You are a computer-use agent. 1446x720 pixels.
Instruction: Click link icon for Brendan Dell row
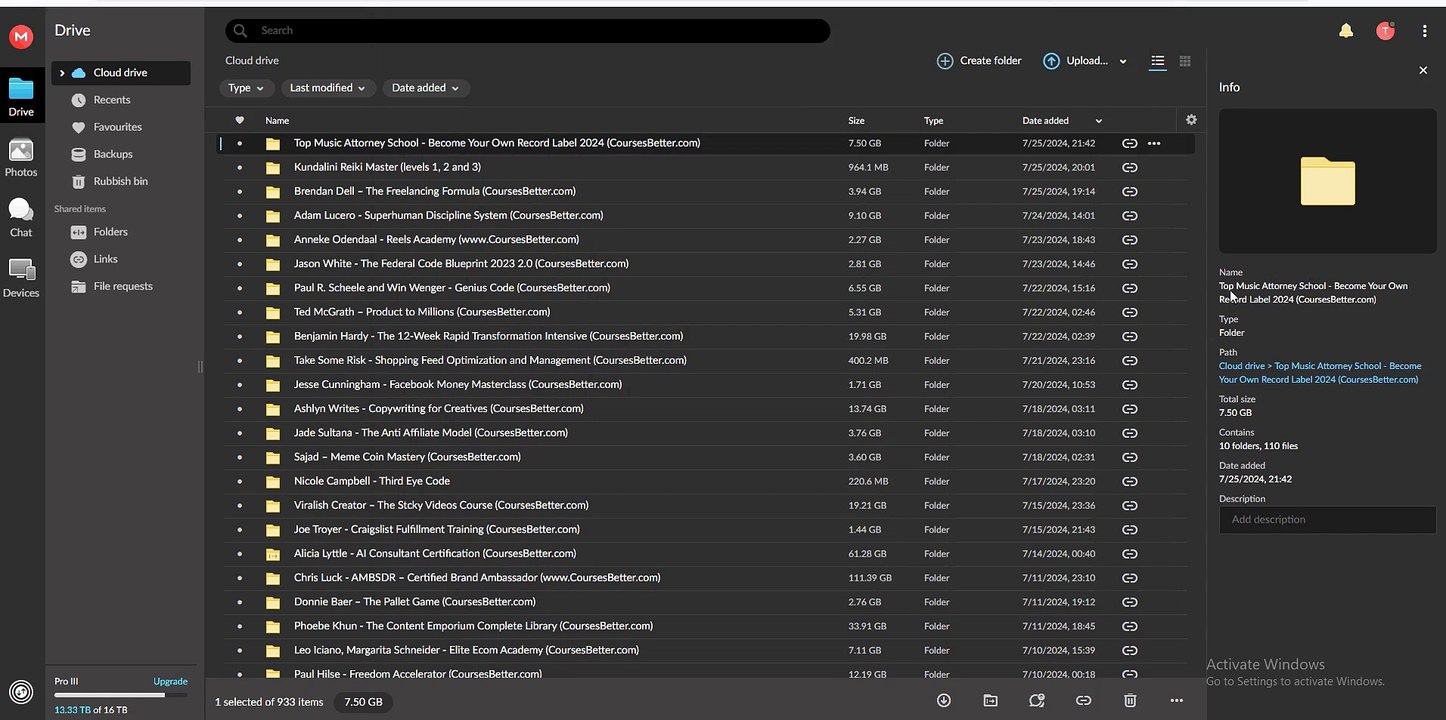[x=1130, y=191]
